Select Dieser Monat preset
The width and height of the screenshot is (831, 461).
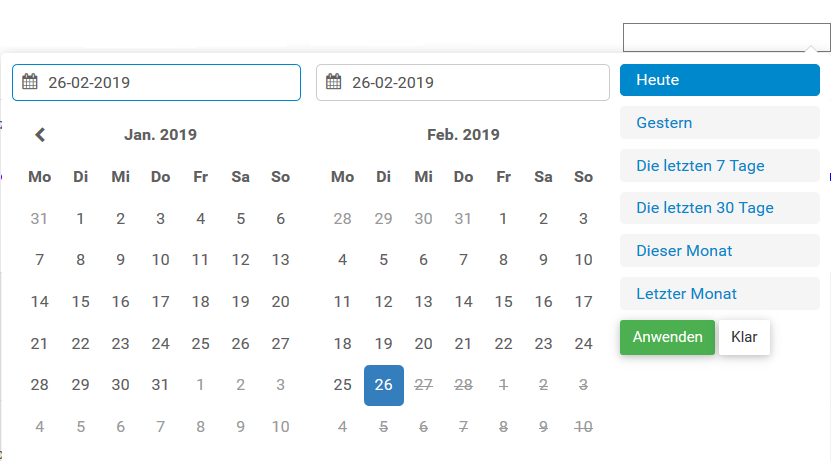[719, 251]
